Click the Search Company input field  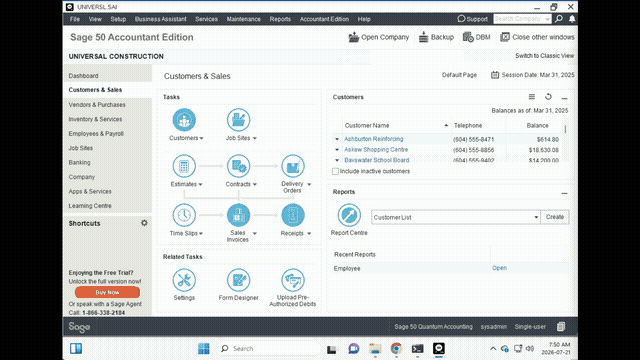click(519, 19)
